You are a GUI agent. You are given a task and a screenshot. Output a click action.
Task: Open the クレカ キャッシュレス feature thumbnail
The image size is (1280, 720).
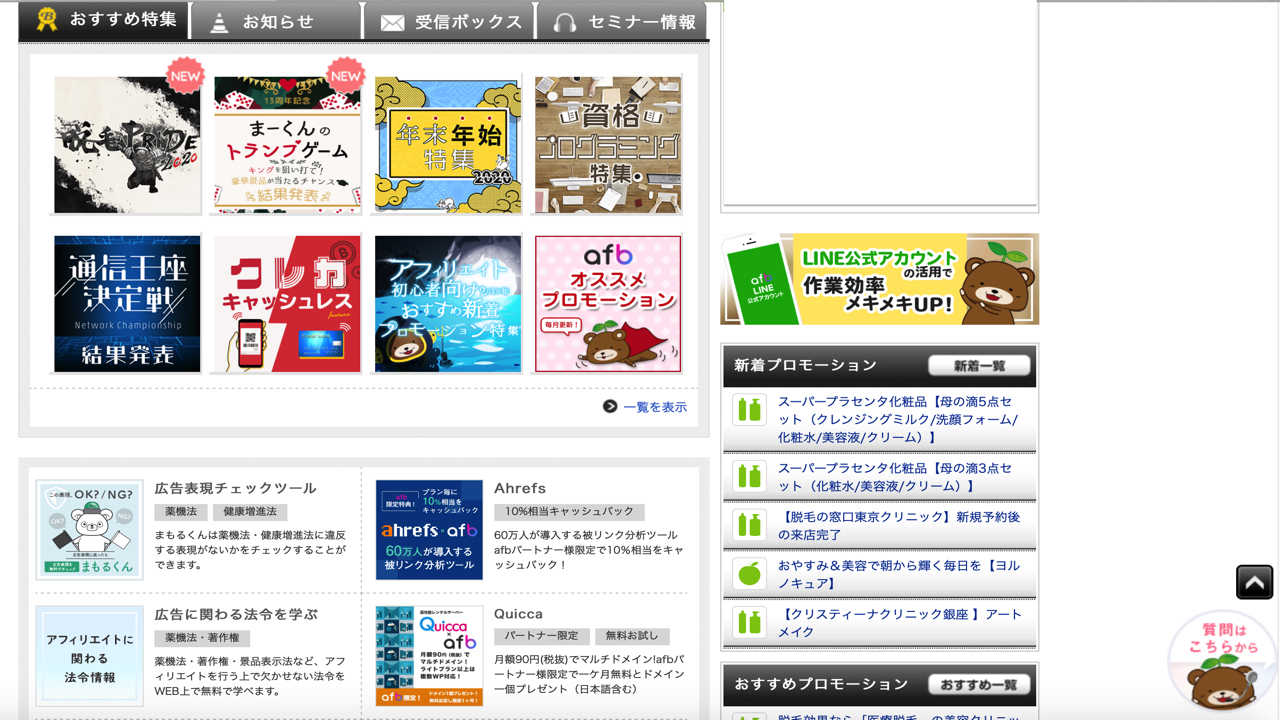[287, 304]
